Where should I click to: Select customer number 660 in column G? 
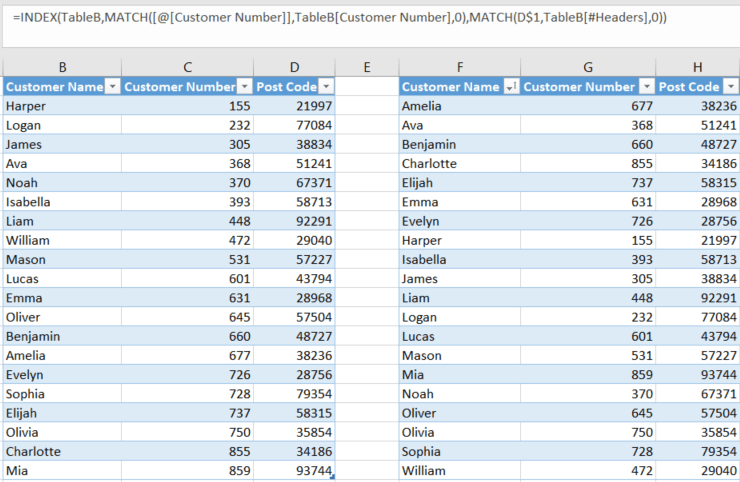pos(588,144)
